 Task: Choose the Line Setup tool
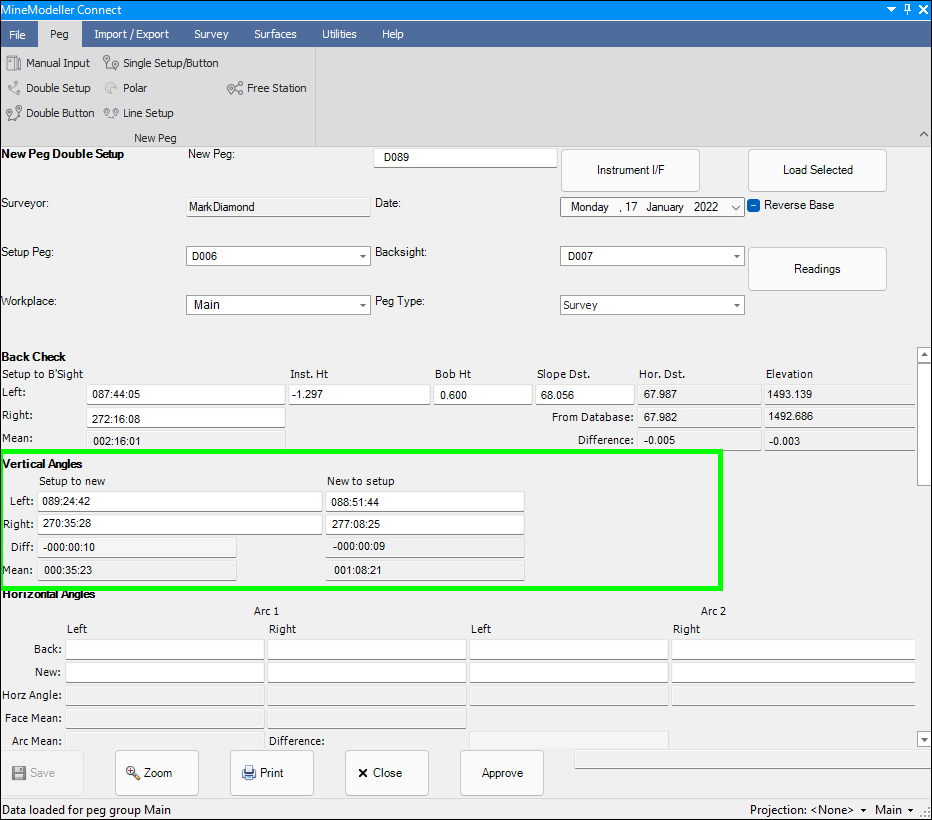138,113
